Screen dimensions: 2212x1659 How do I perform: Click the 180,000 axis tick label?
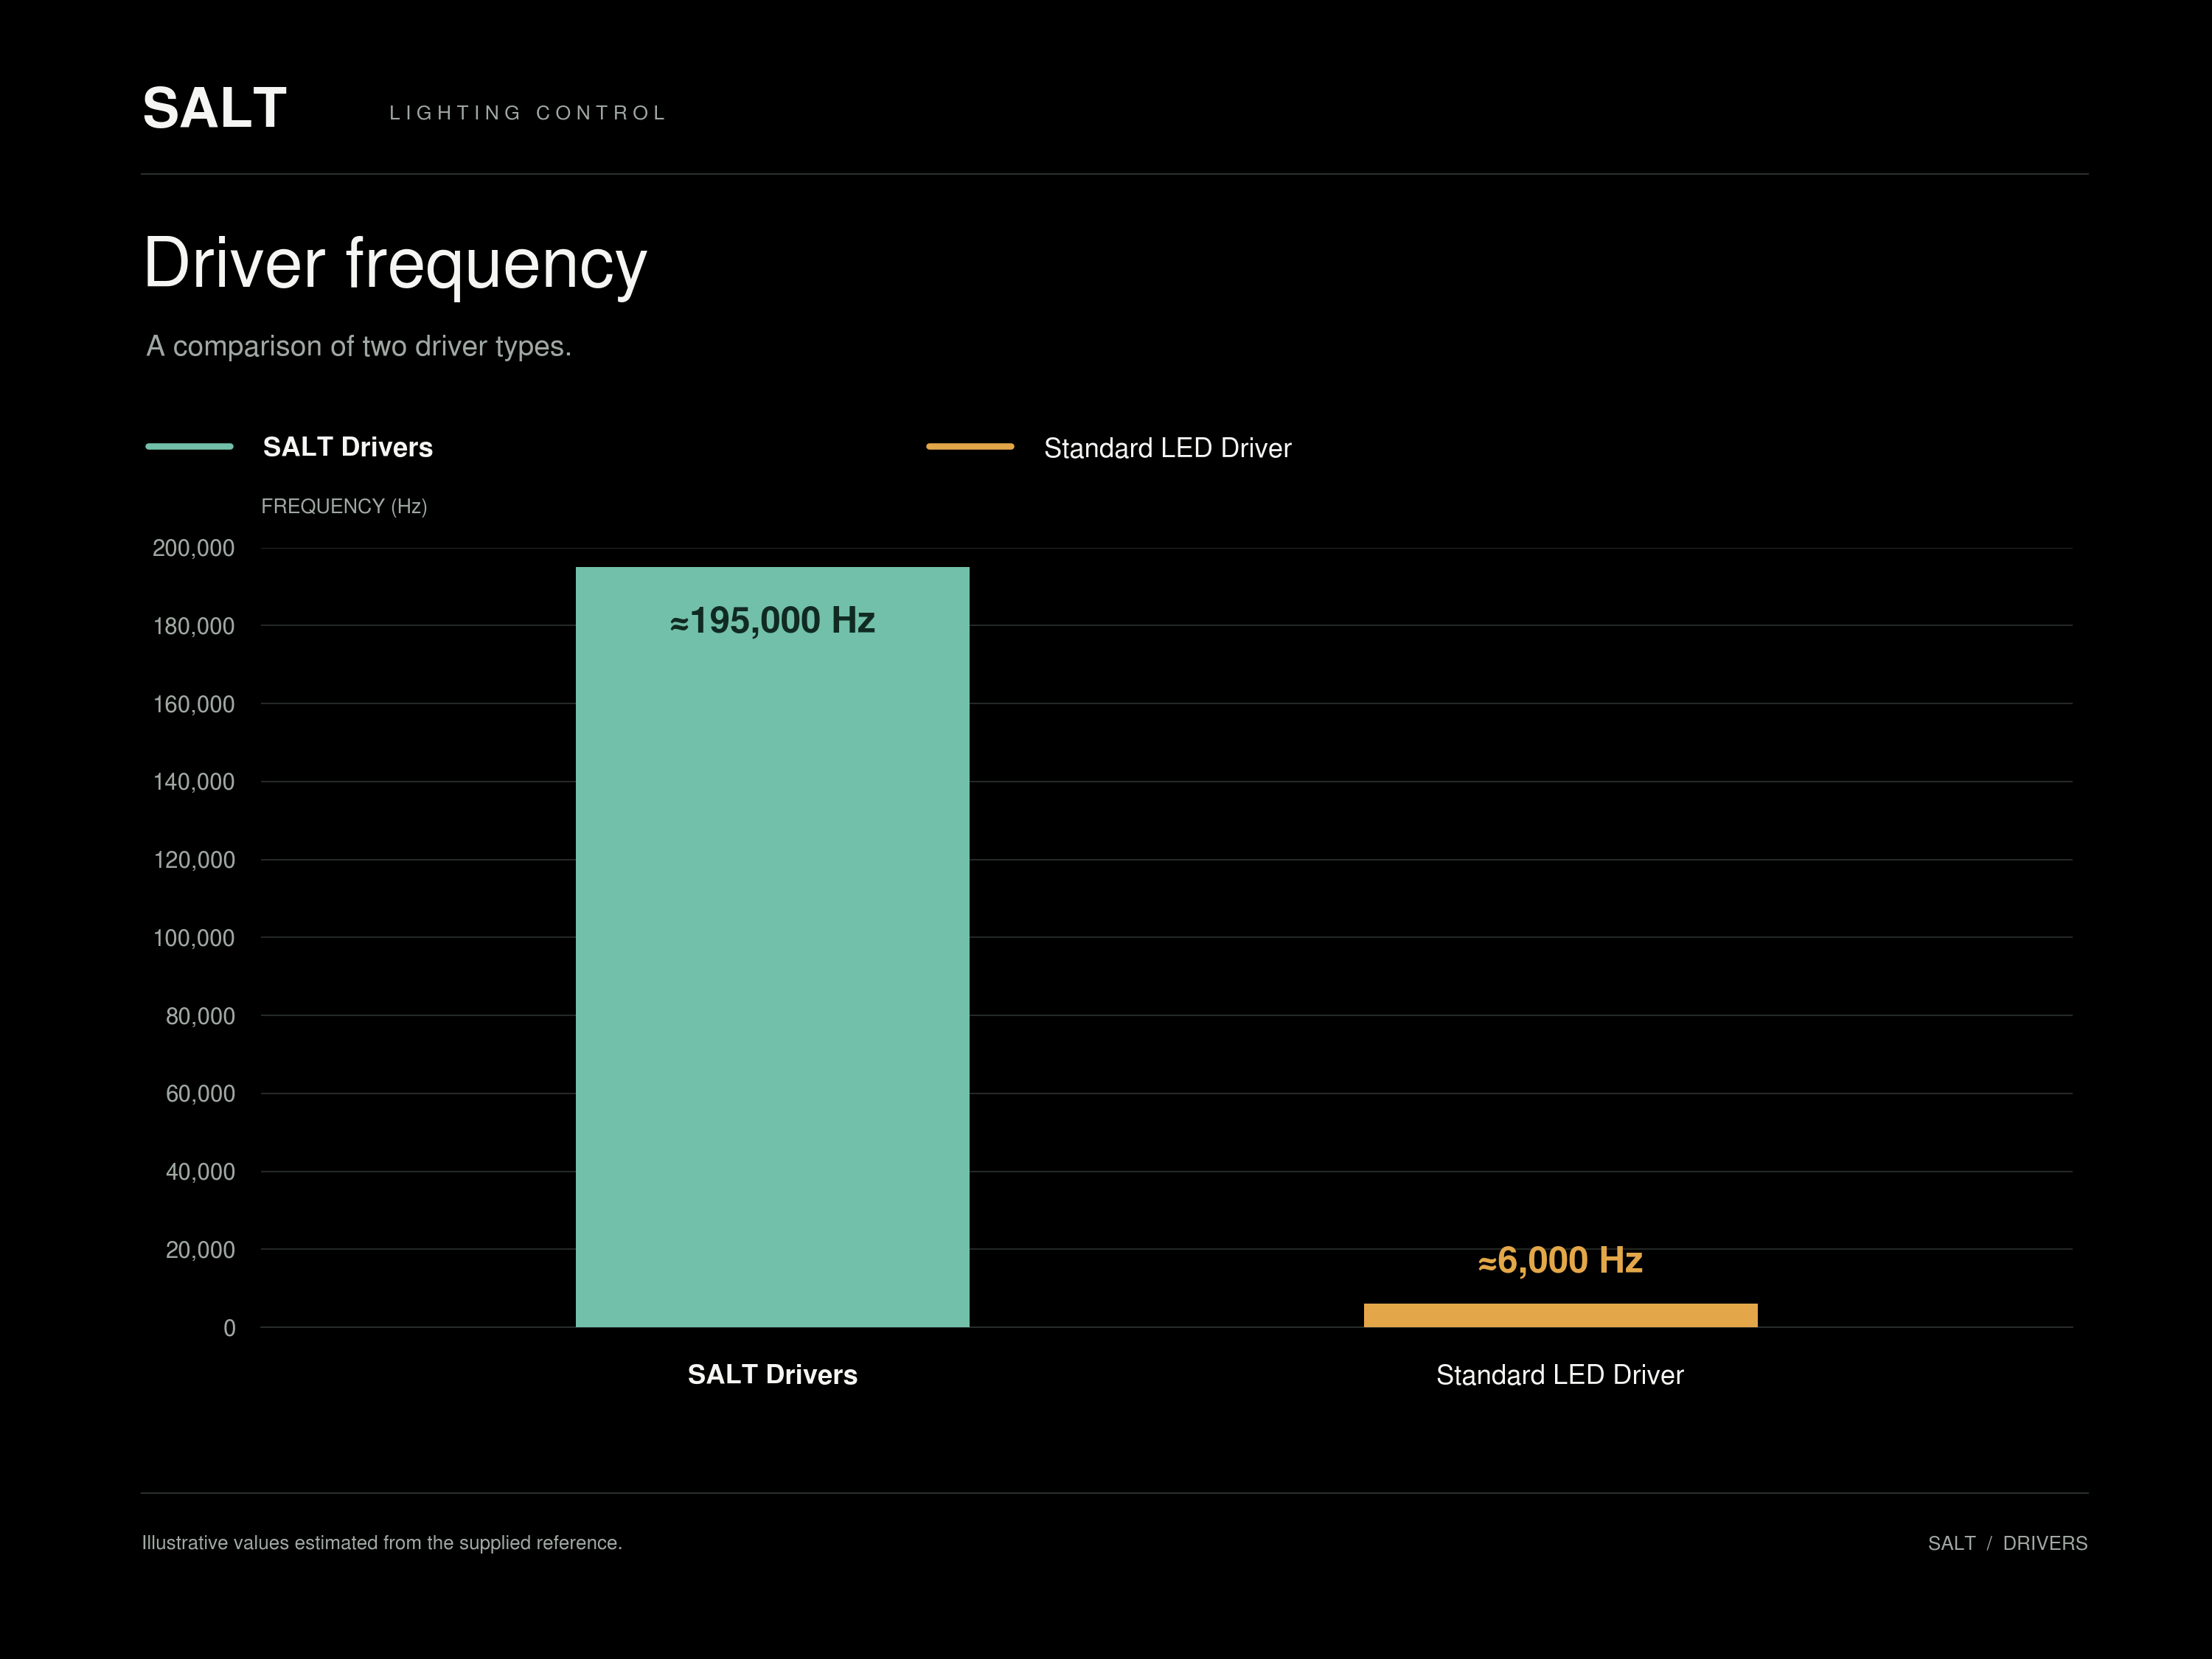point(193,626)
